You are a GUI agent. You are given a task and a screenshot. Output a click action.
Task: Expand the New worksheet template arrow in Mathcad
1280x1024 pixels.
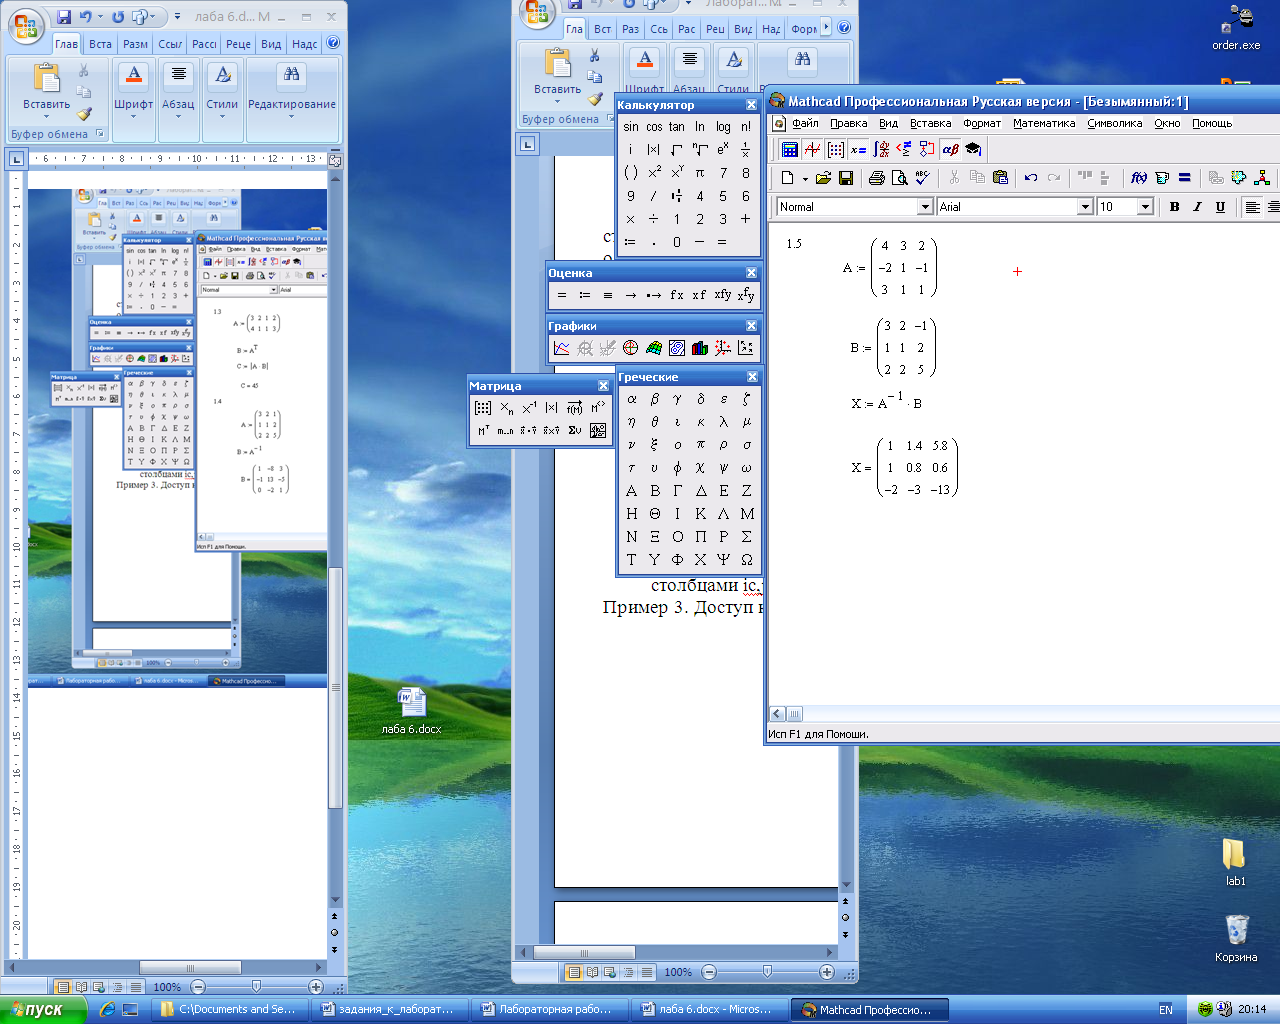click(x=805, y=179)
